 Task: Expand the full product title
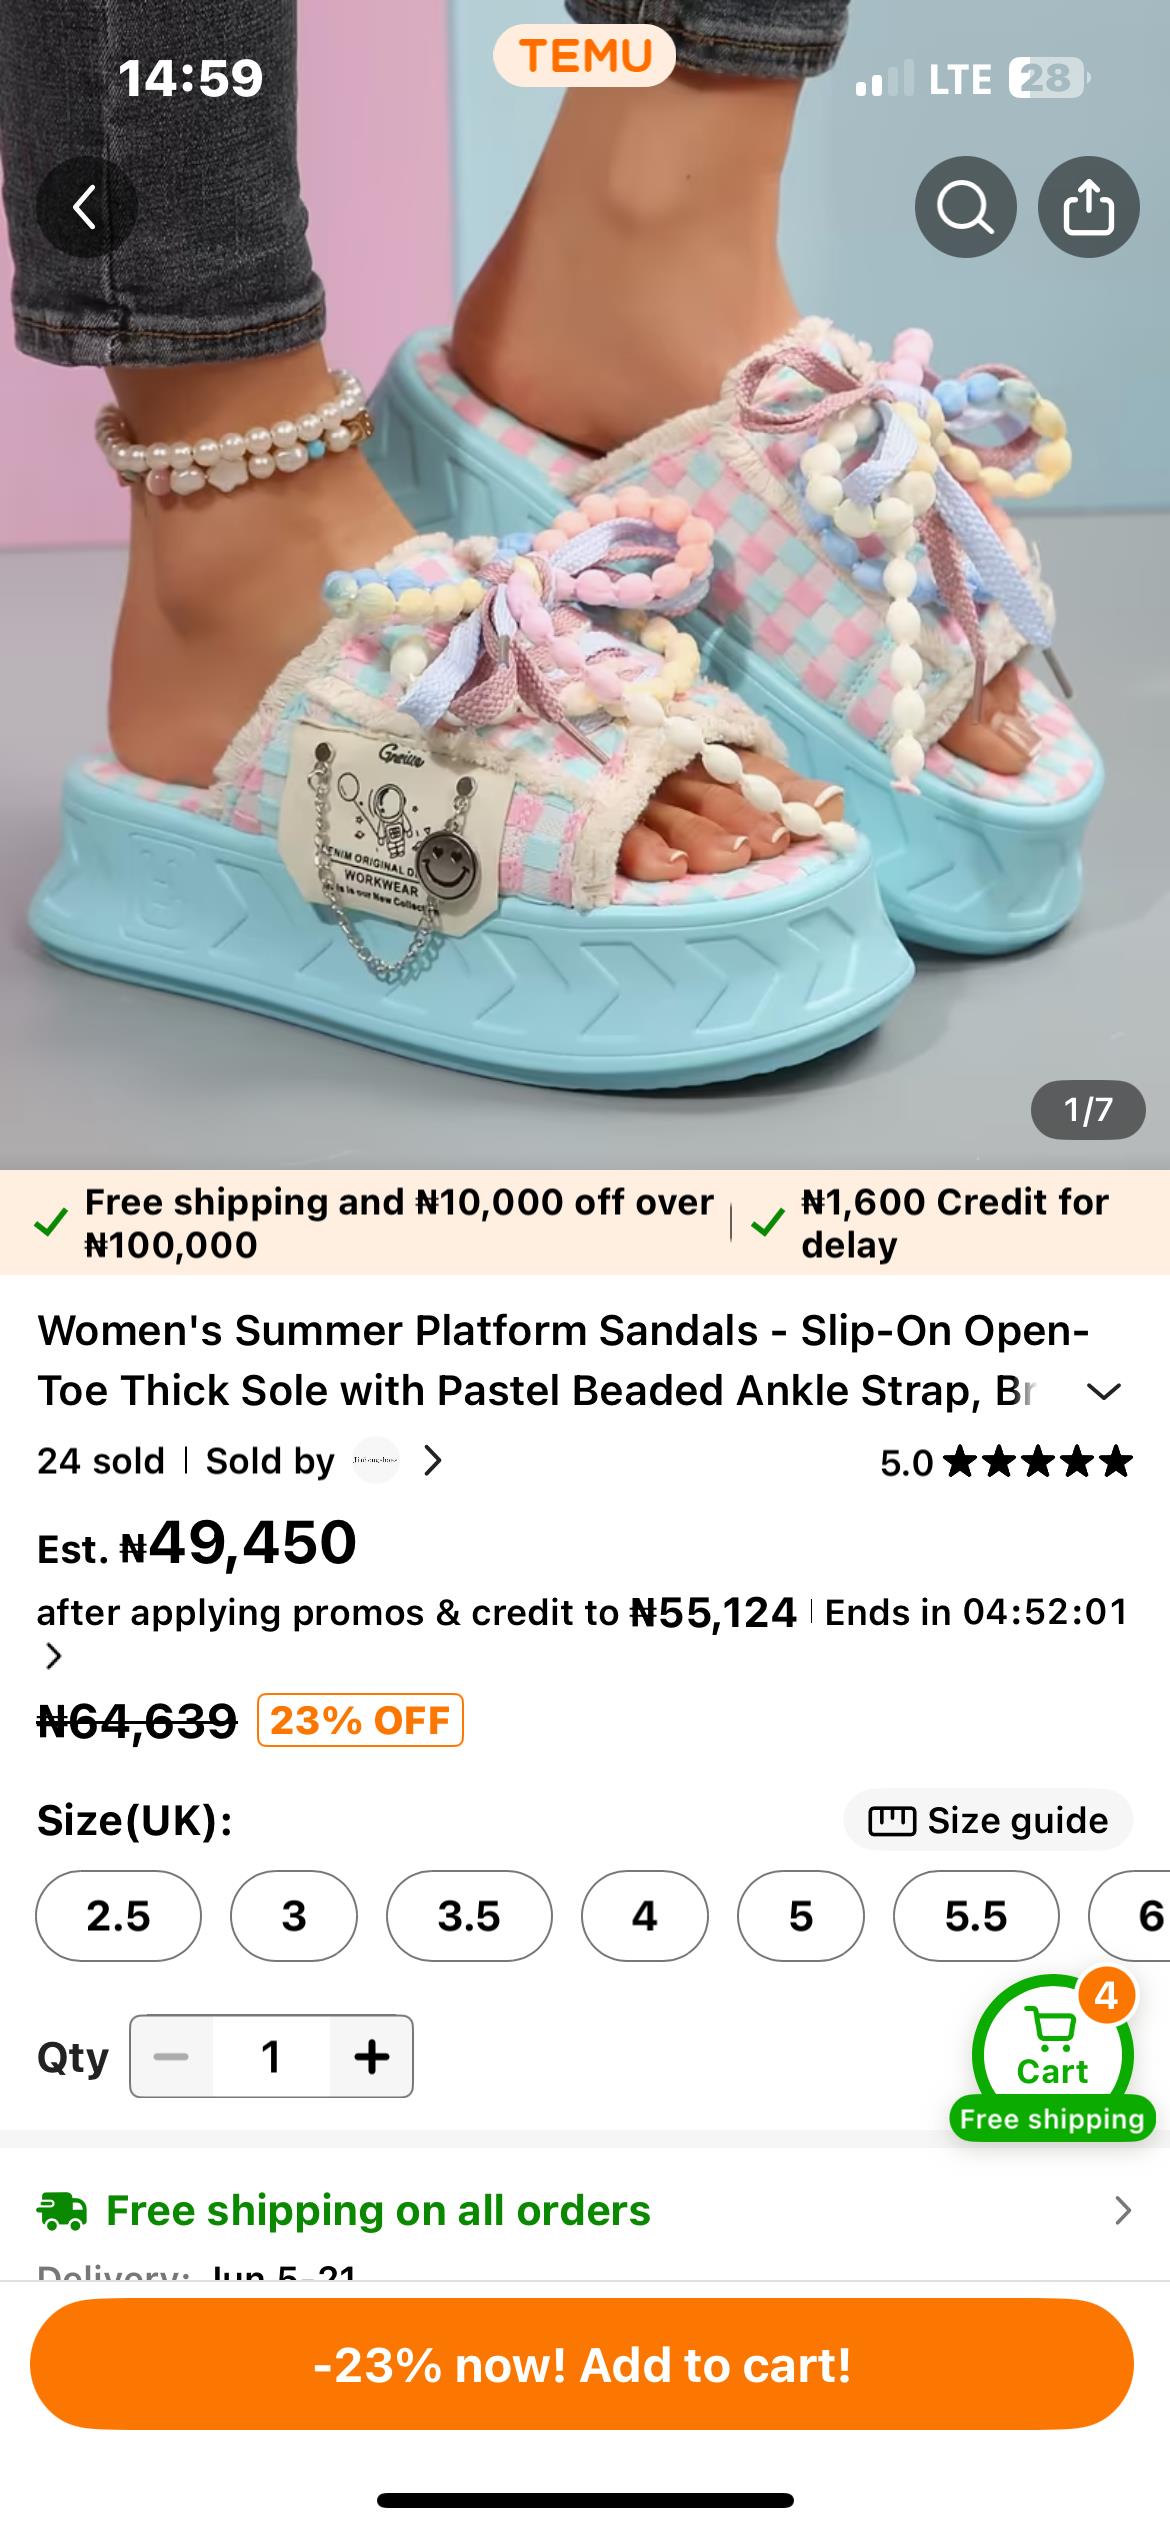[1103, 1391]
